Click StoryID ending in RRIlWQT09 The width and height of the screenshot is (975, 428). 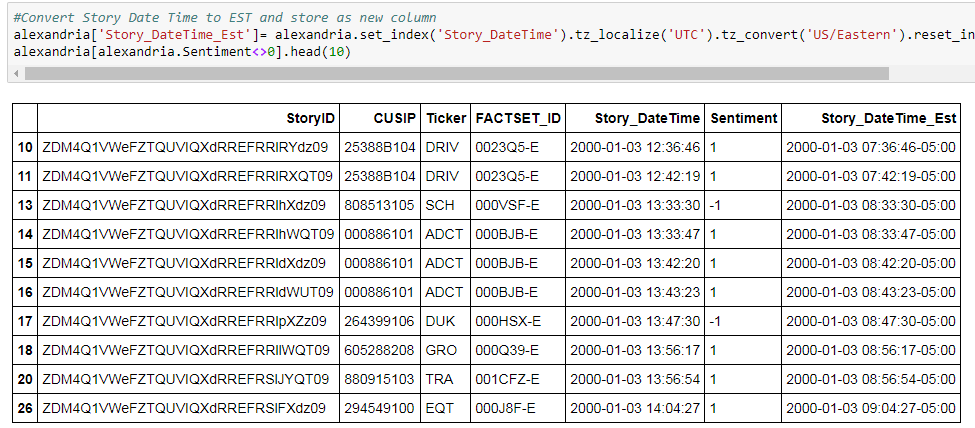click(186, 350)
